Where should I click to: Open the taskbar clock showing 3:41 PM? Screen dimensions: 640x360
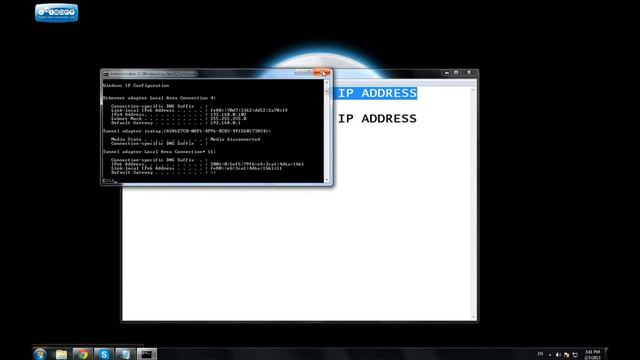592,354
